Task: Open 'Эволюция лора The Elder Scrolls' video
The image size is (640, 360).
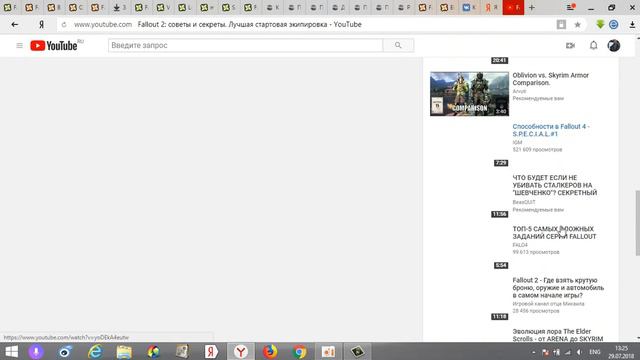Action: pyautogui.click(x=558, y=335)
